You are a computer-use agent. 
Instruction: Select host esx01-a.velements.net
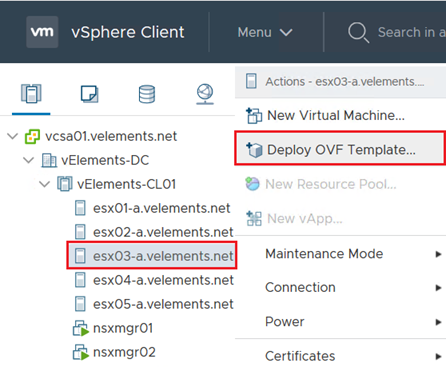click(x=162, y=208)
